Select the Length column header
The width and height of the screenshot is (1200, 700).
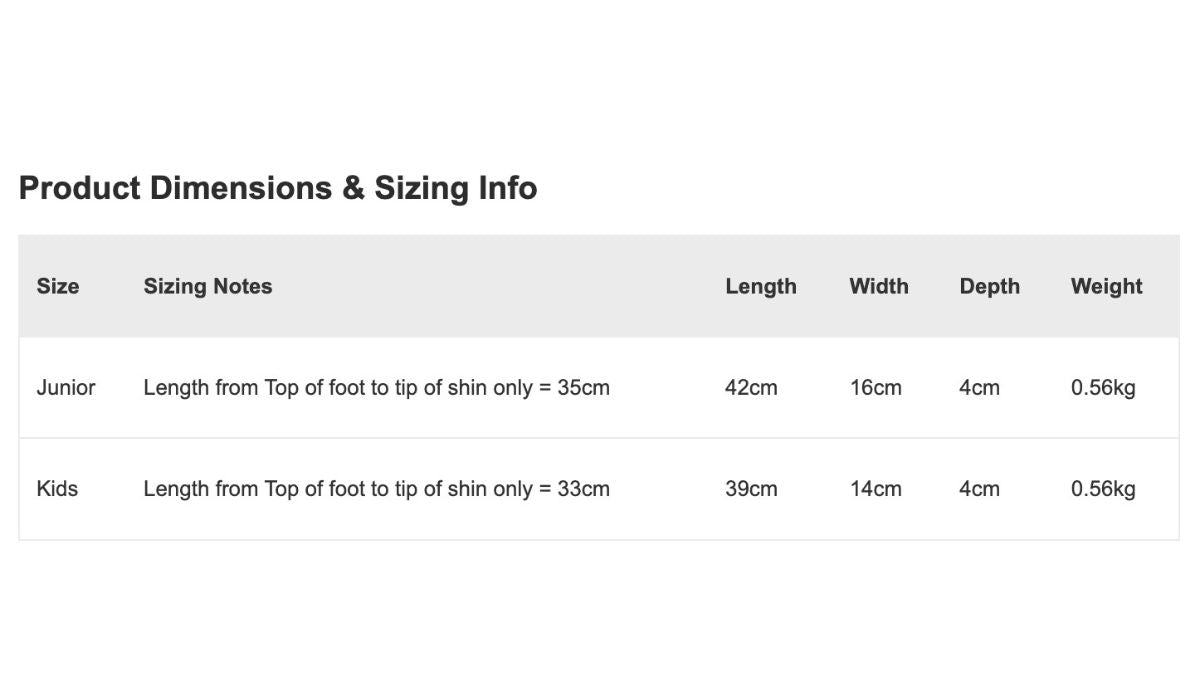click(761, 287)
